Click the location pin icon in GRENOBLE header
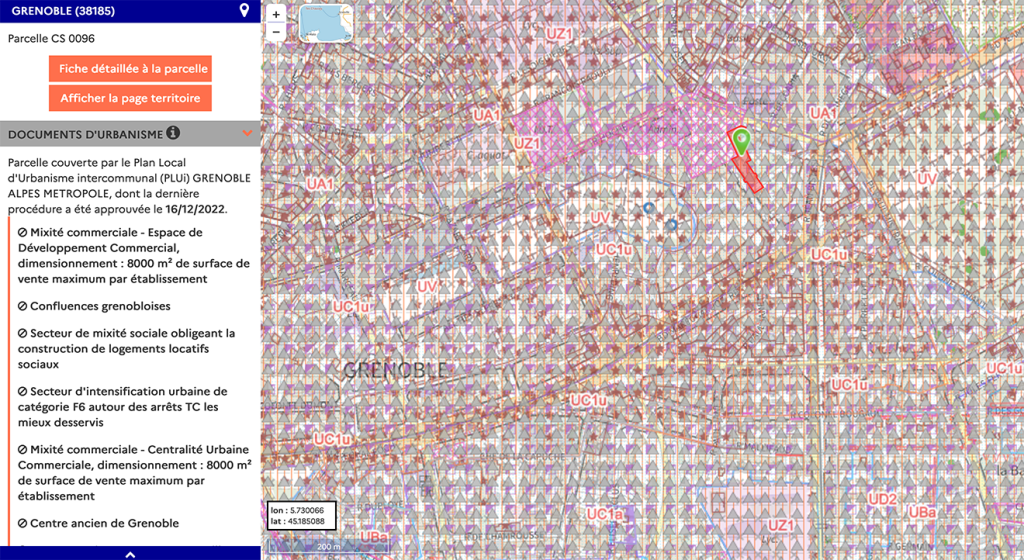Viewport: 1024px width, 560px height. click(x=244, y=11)
